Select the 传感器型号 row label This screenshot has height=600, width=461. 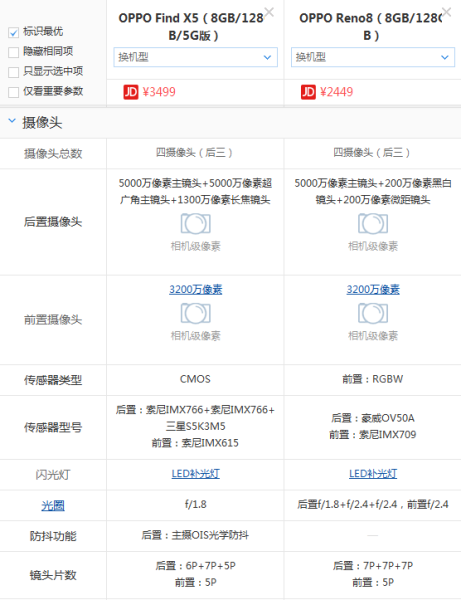pos(53,427)
